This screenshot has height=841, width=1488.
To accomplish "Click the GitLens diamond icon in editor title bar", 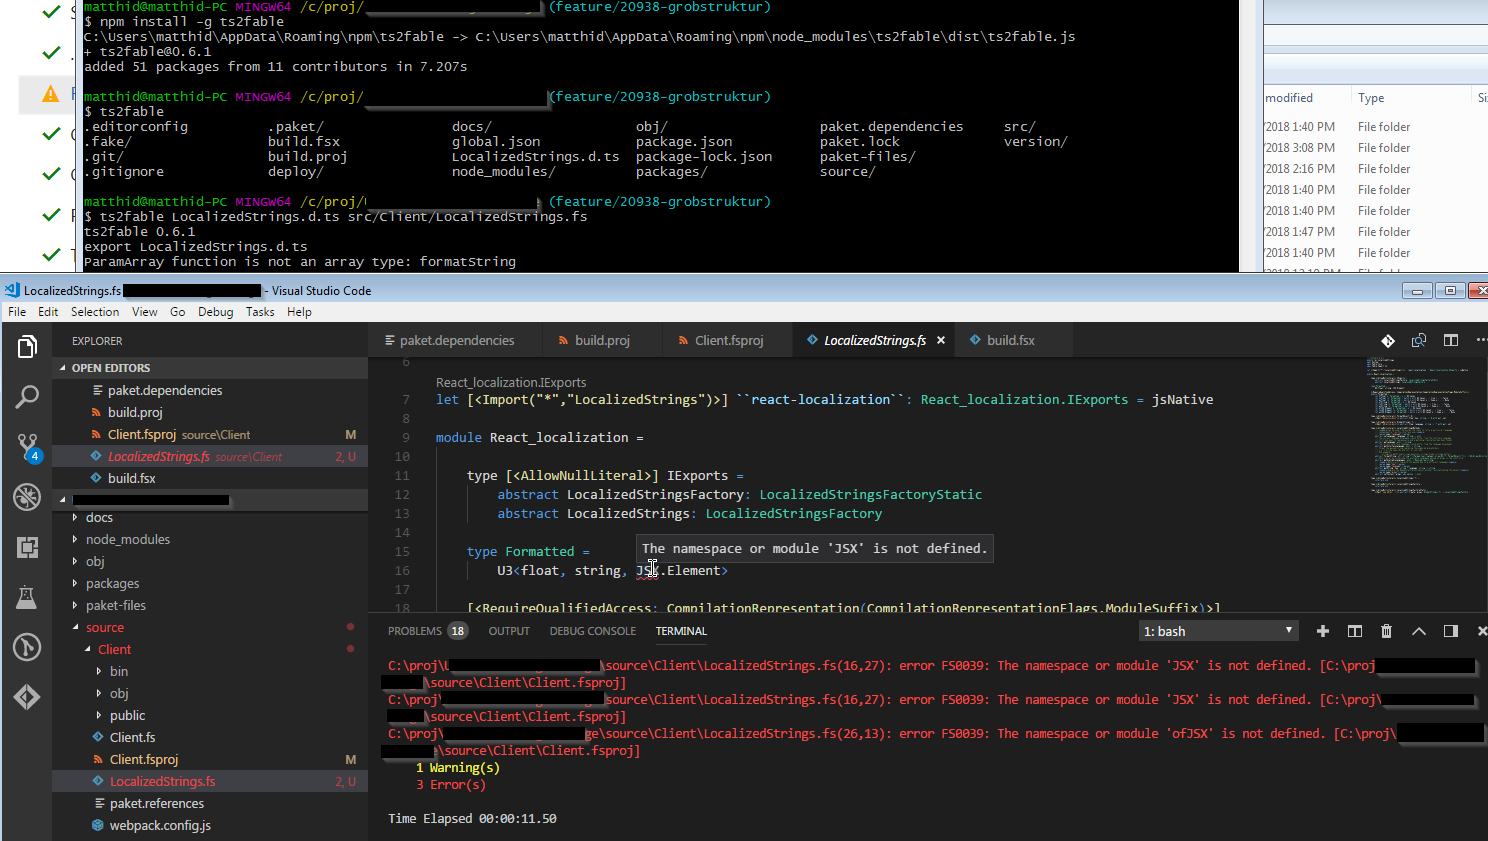I will tap(1388, 341).
